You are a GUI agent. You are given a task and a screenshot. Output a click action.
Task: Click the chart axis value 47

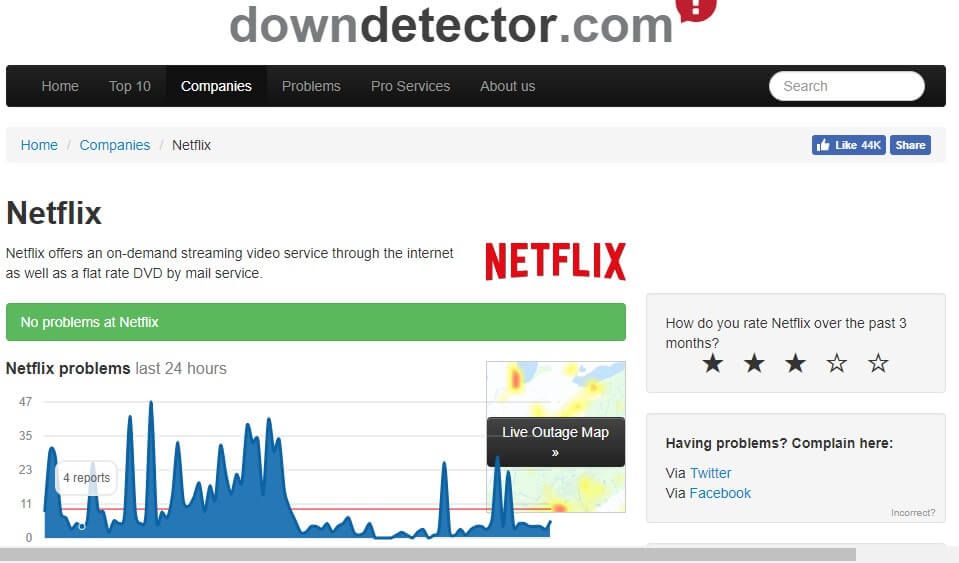click(x=25, y=402)
